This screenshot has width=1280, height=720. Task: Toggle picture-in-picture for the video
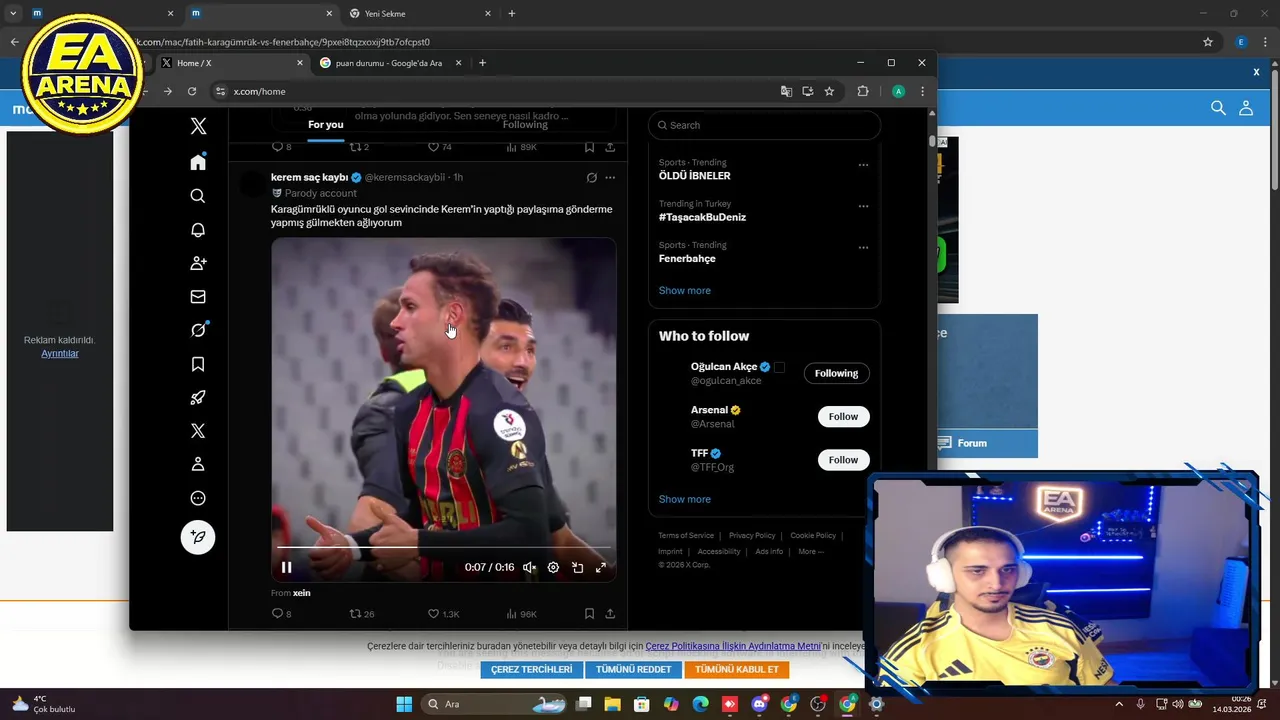click(577, 567)
